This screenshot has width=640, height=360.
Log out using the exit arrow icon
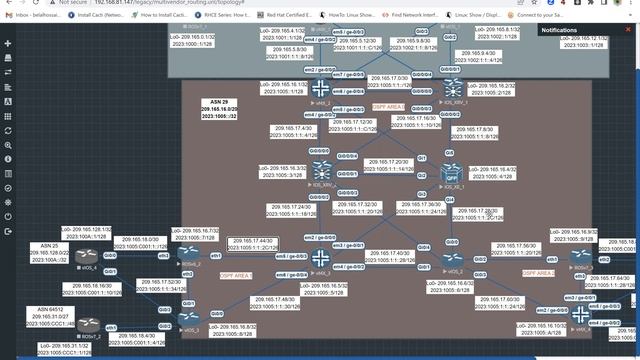coord(8,231)
